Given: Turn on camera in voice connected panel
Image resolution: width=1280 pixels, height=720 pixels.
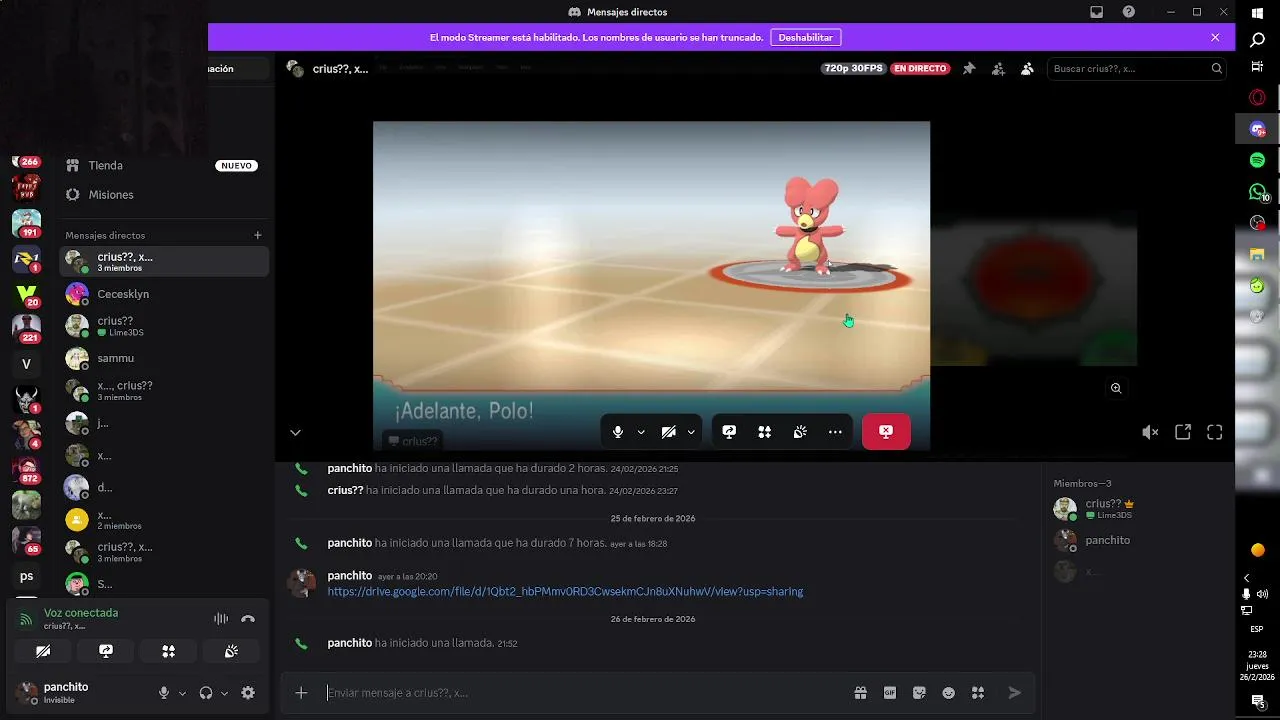Looking at the screenshot, I should coord(43,651).
